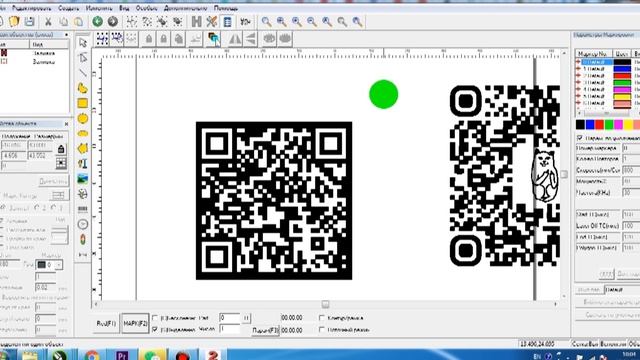This screenshot has width=640, height=360.
Task: Click the Red(F1) button
Action: tap(106, 323)
